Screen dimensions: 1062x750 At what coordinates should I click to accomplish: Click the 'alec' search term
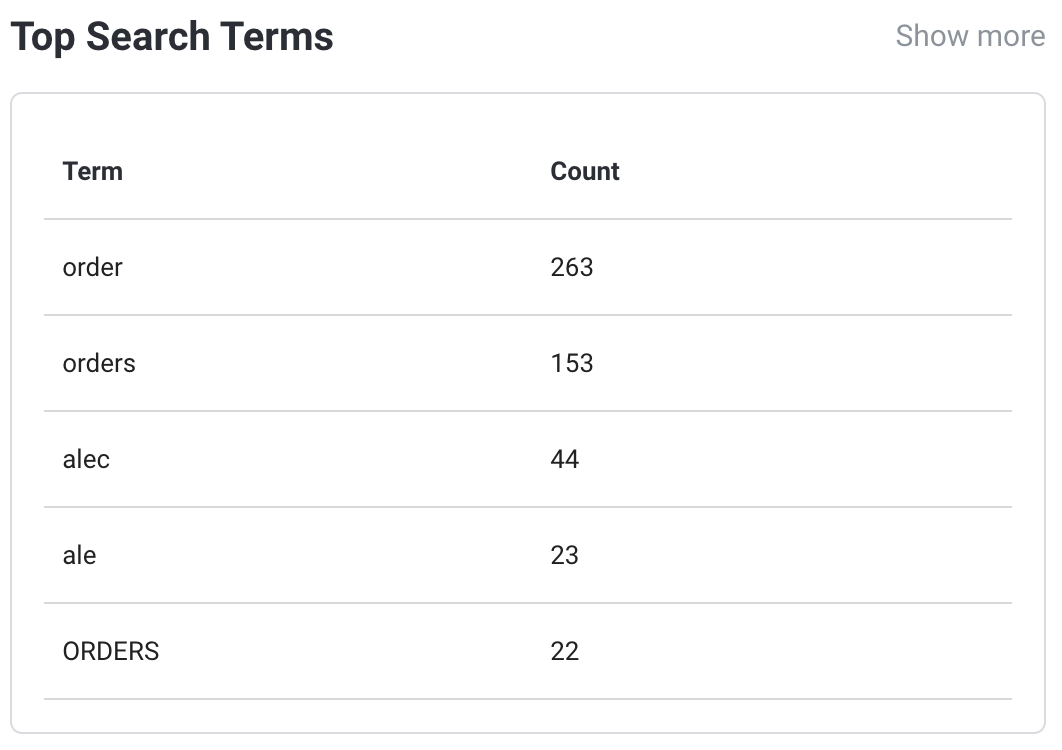[86, 459]
